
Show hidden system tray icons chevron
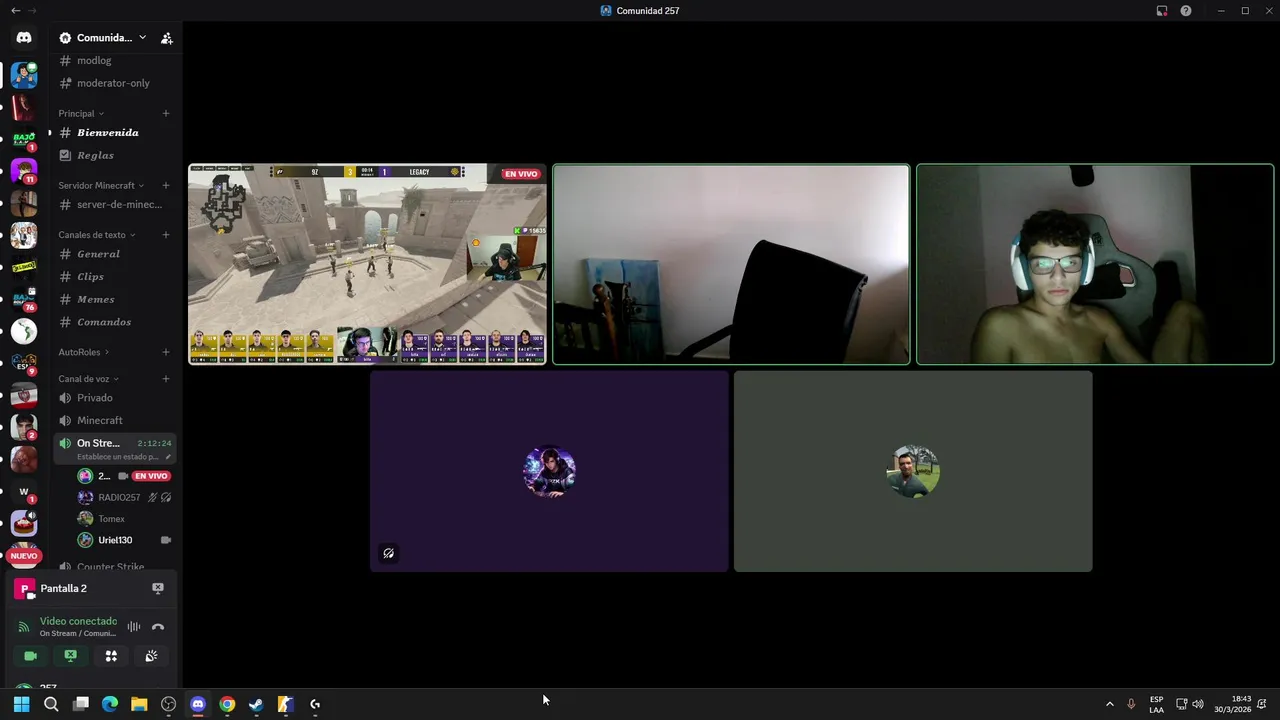[x=1109, y=704]
